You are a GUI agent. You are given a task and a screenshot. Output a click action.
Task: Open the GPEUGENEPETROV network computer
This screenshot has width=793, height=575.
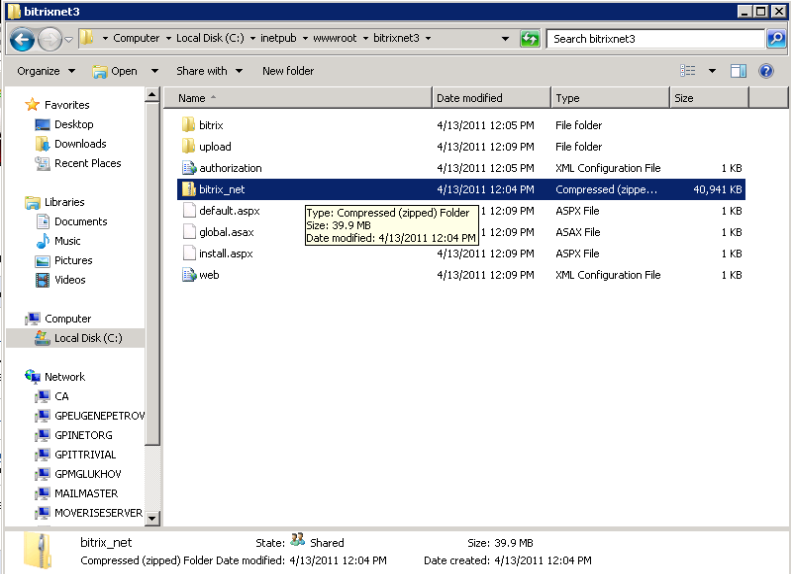pos(99,416)
